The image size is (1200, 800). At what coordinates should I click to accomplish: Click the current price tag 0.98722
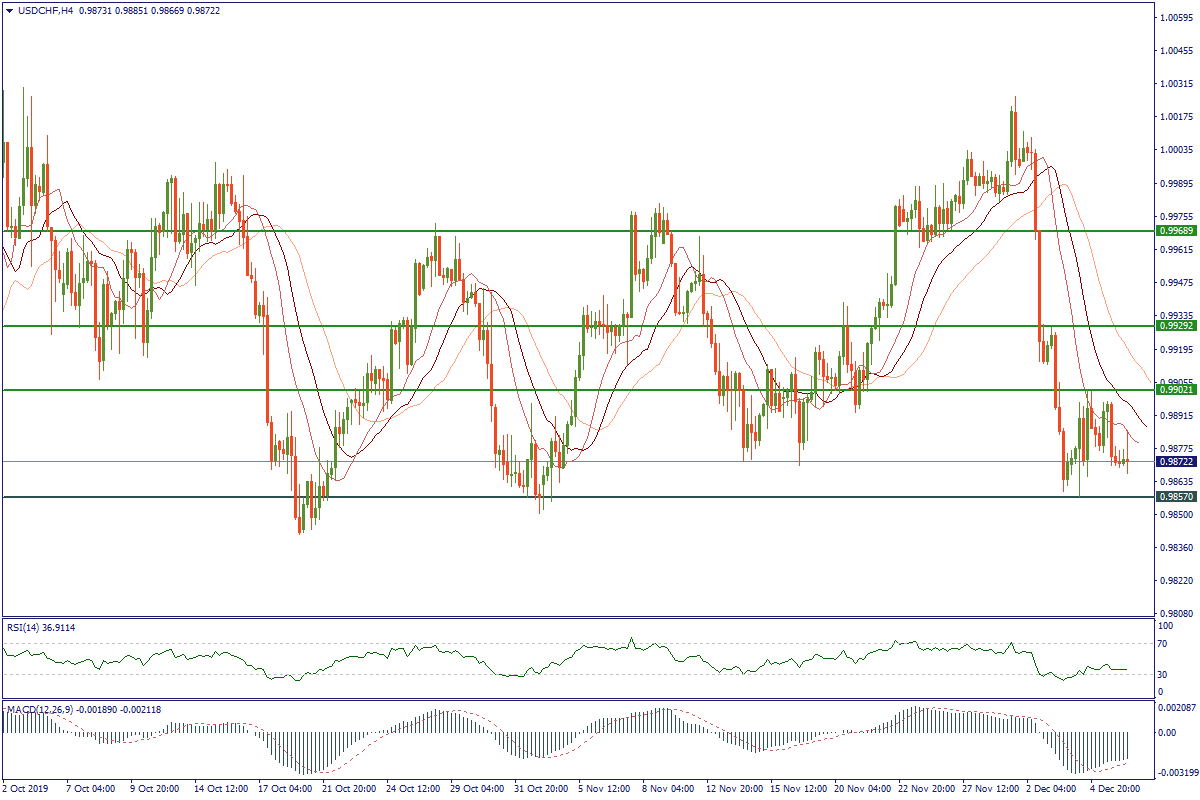(1176, 462)
